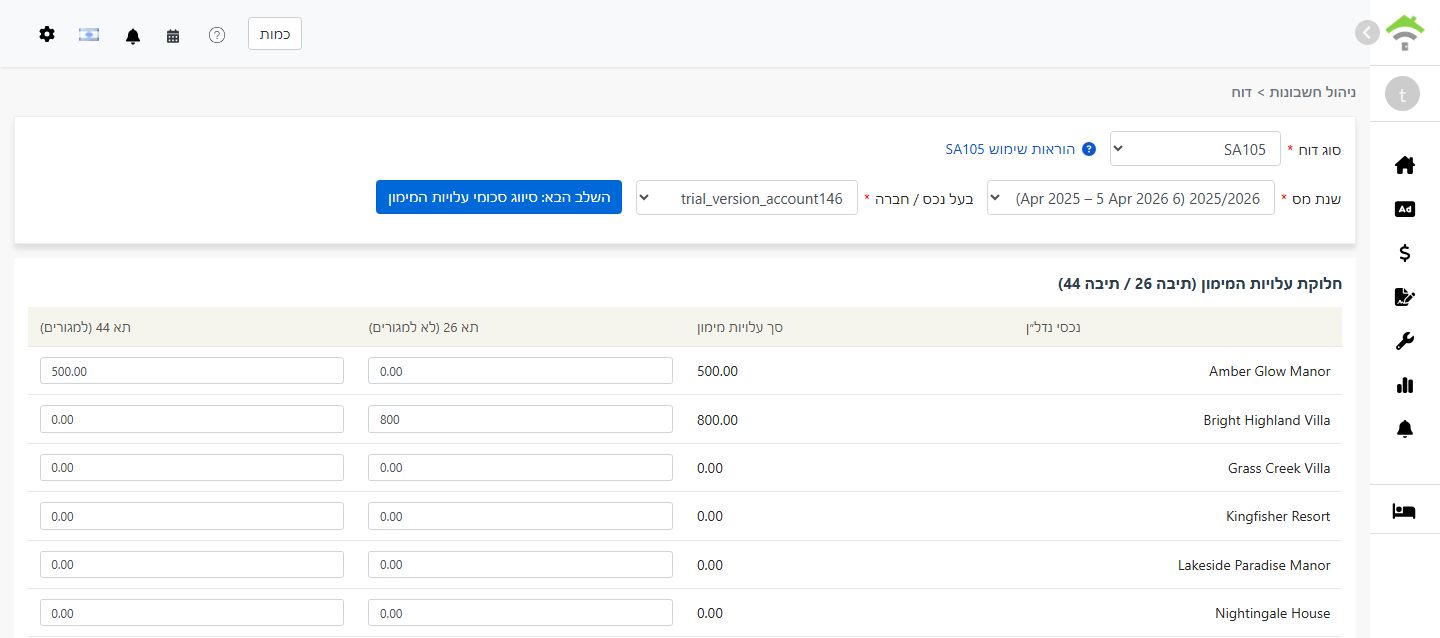Click Box 26 field for Nightingale House
1440x638 pixels.
click(x=520, y=613)
